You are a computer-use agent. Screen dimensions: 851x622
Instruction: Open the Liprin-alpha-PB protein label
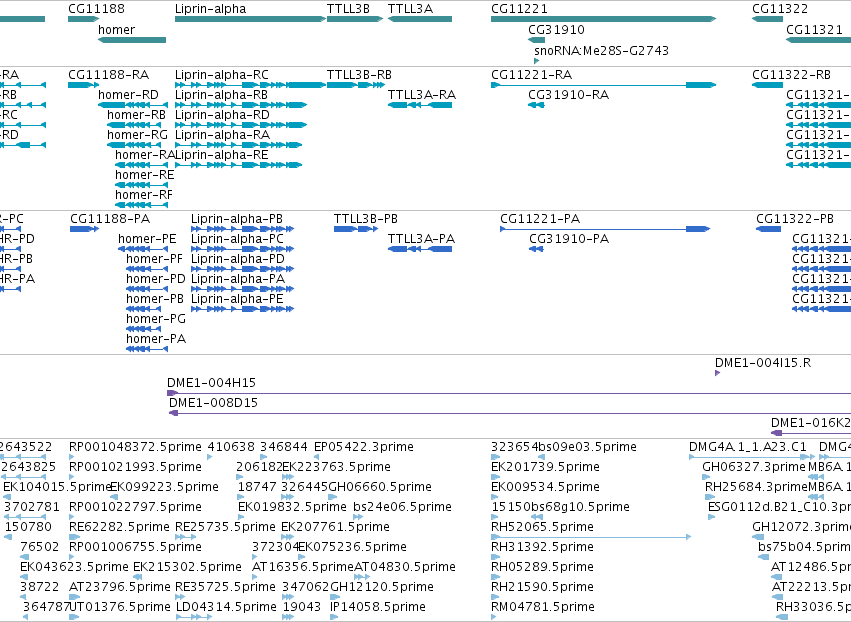(x=237, y=219)
